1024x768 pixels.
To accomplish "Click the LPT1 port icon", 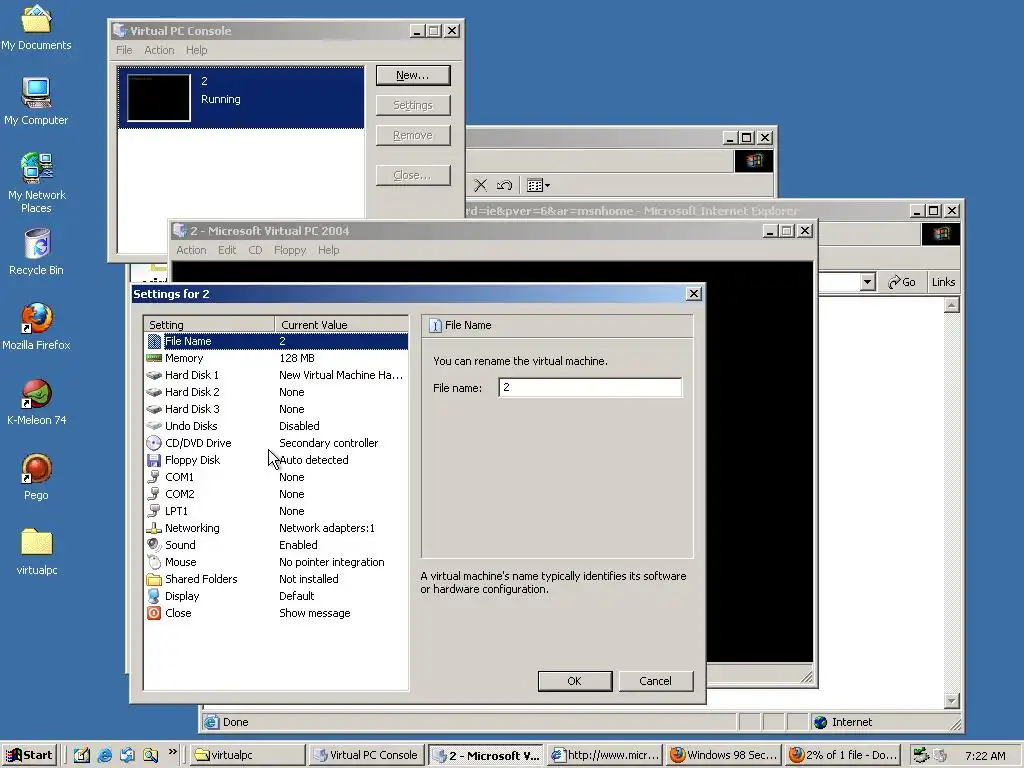I will 154,511.
